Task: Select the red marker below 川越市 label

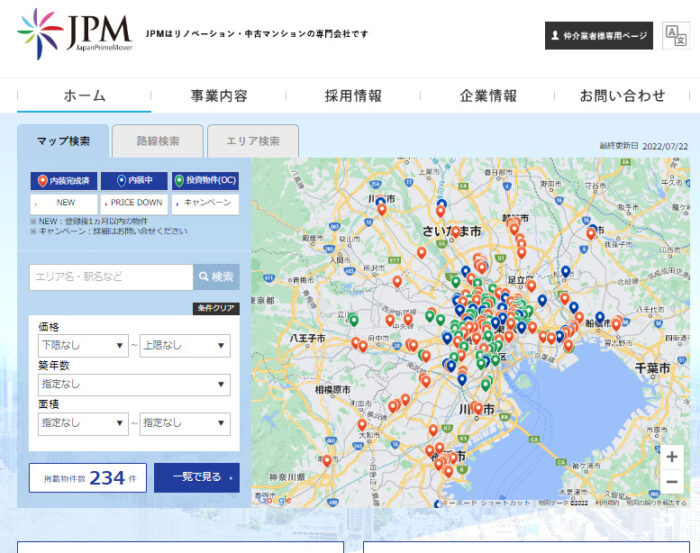Action: coord(382,209)
